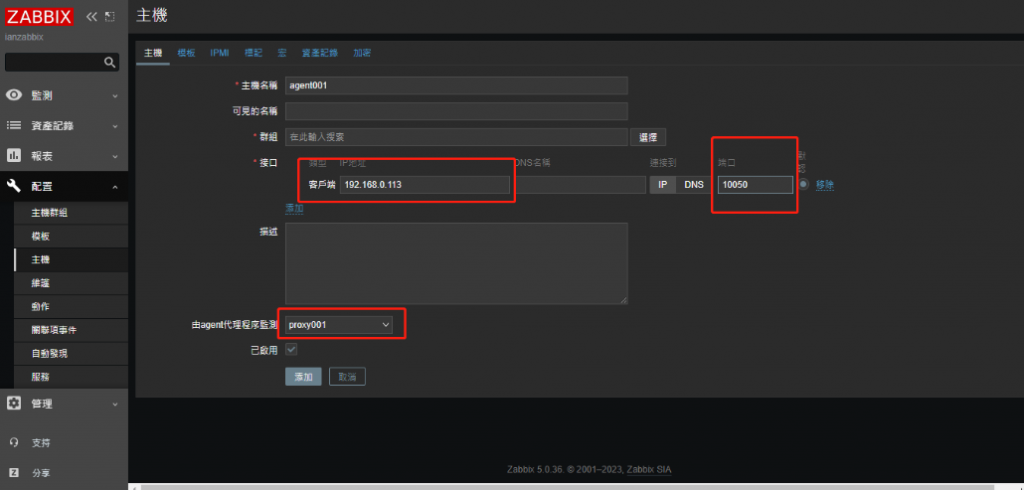Click the 選擇 group button
Viewport: 1024px width, 490px height.
point(648,137)
